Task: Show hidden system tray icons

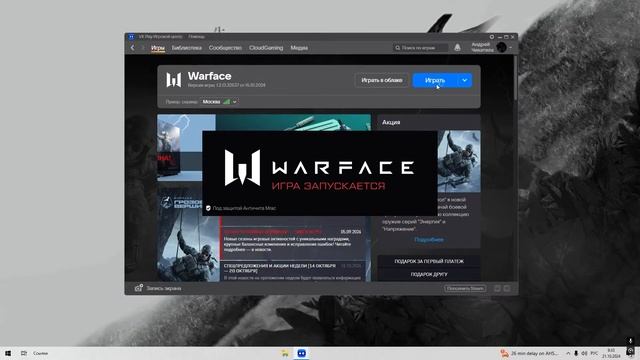Action: point(568,353)
